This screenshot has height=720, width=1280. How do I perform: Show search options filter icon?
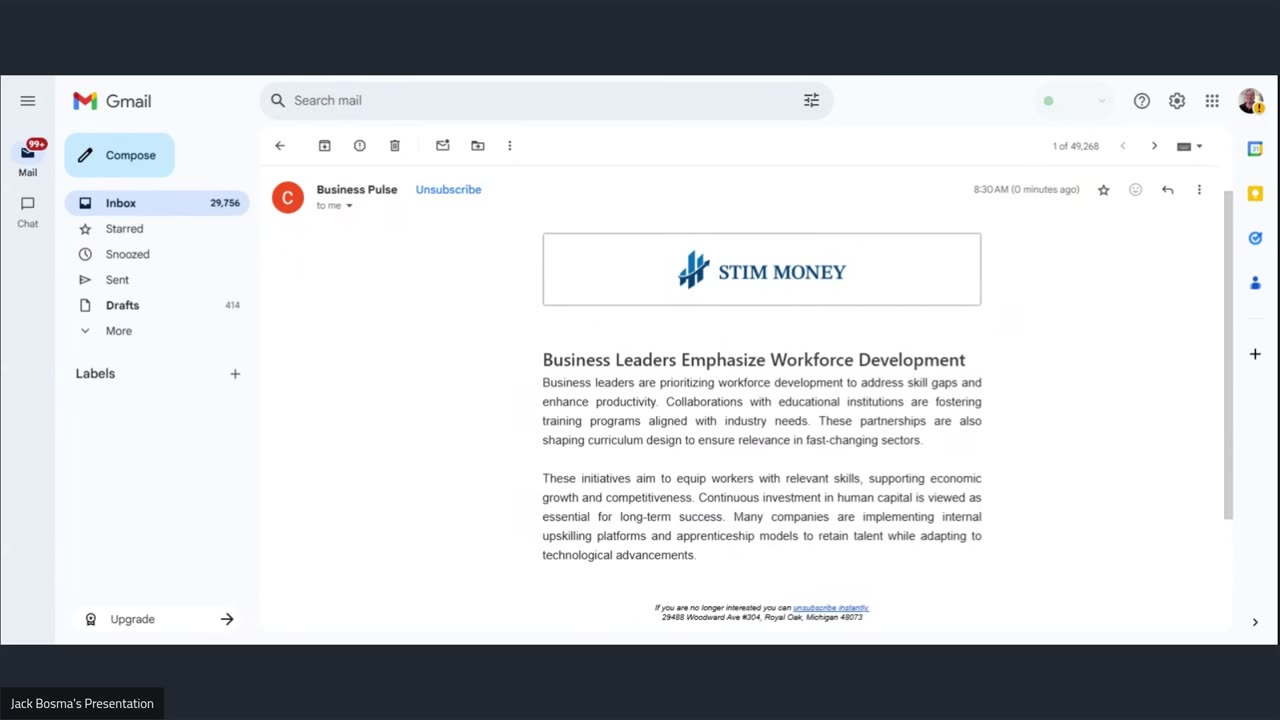tap(811, 100)
